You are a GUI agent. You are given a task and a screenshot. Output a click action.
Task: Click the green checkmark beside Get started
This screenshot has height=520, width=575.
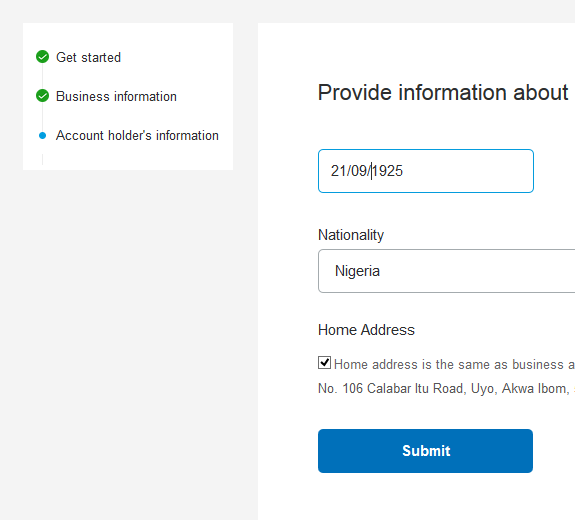43,57
